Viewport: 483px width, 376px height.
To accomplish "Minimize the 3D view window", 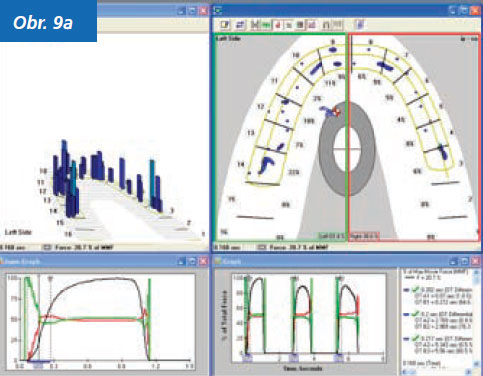I will coord(181,11).
